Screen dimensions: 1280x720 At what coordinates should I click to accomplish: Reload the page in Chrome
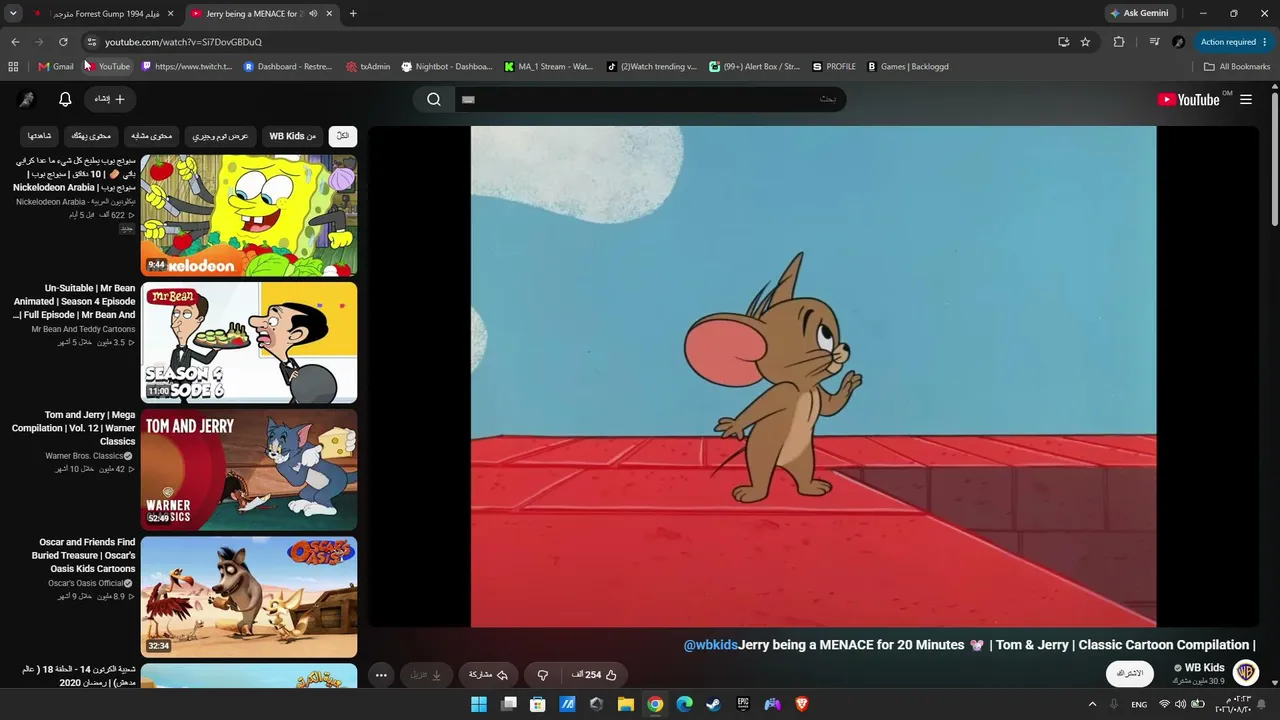[x=63, y=42]
